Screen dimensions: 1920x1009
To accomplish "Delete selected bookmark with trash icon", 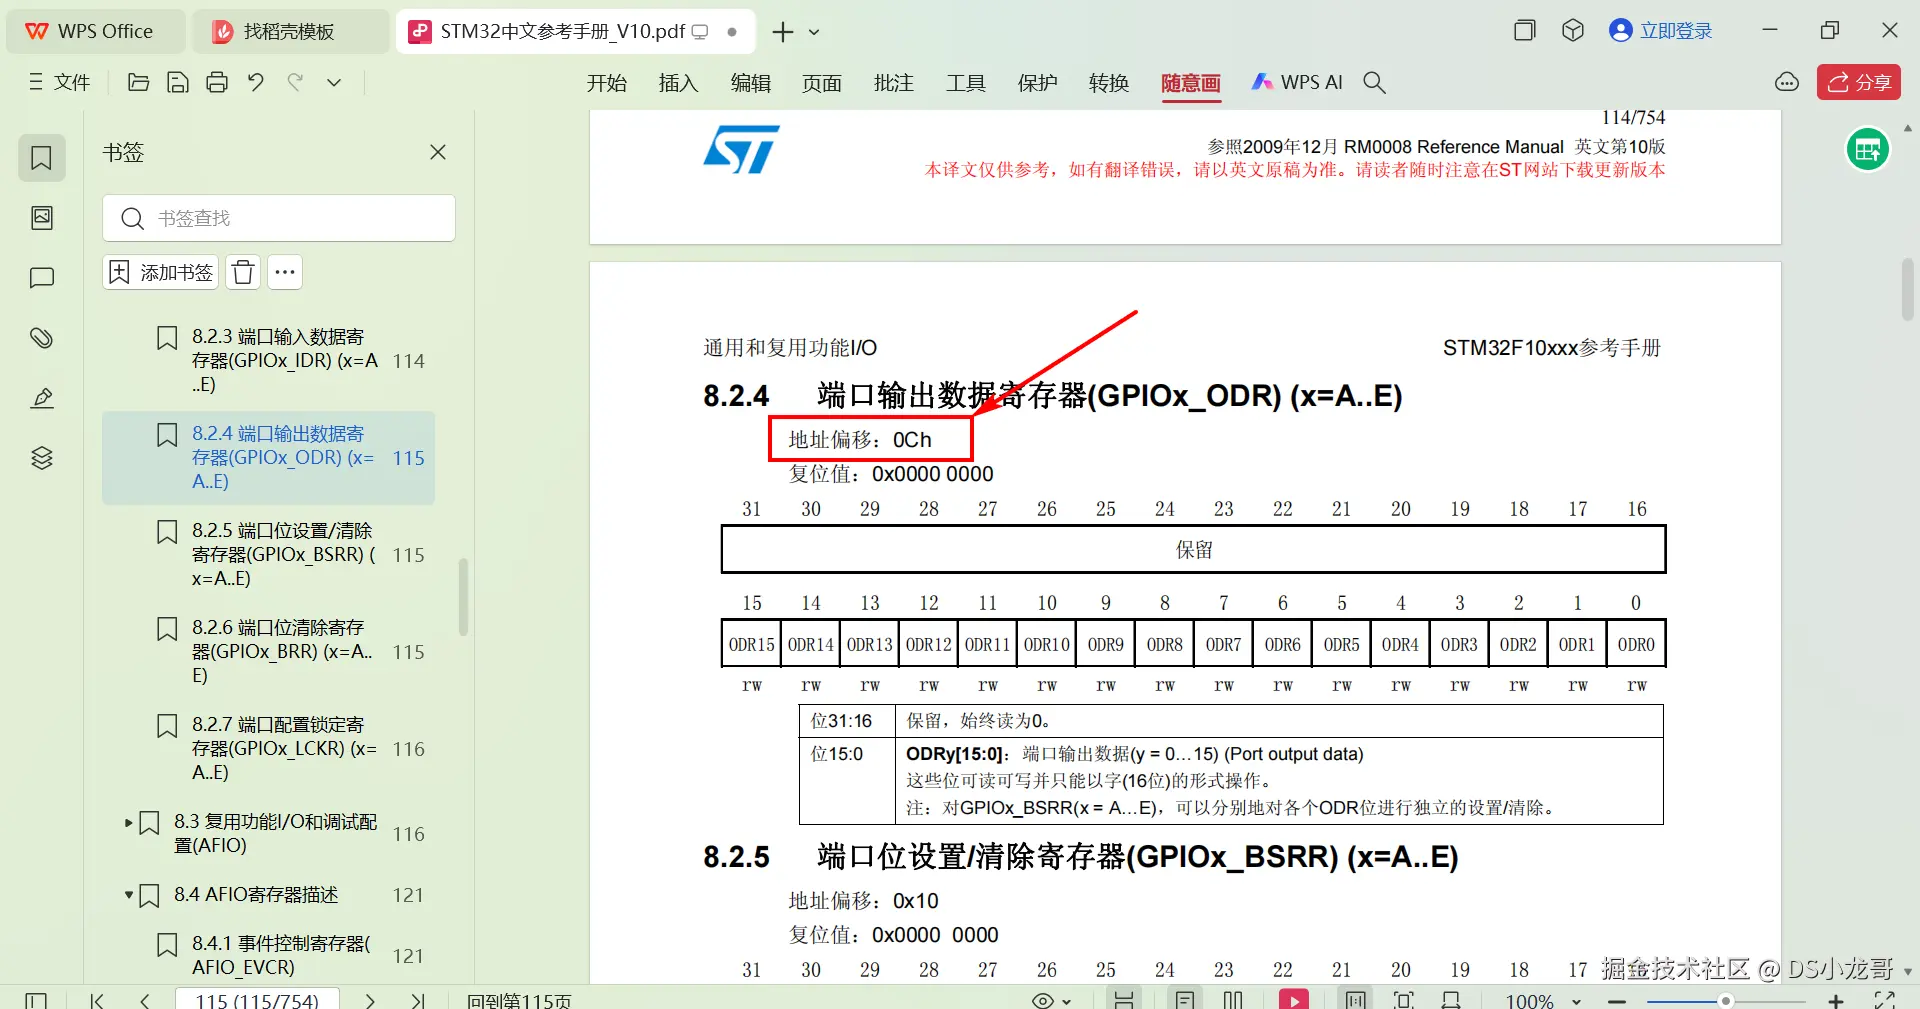I will [x=243, y=272].
